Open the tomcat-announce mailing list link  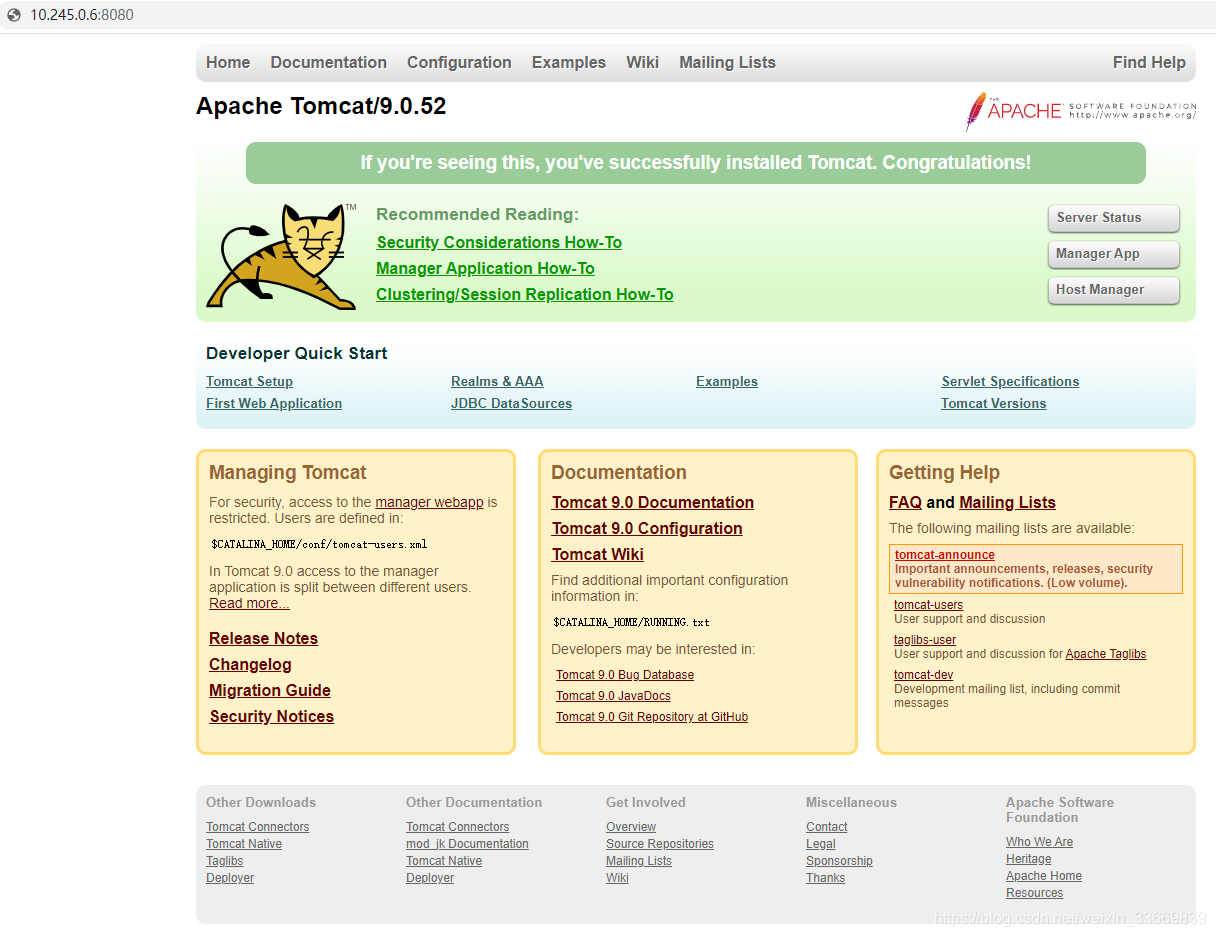(x=944, y=555)
